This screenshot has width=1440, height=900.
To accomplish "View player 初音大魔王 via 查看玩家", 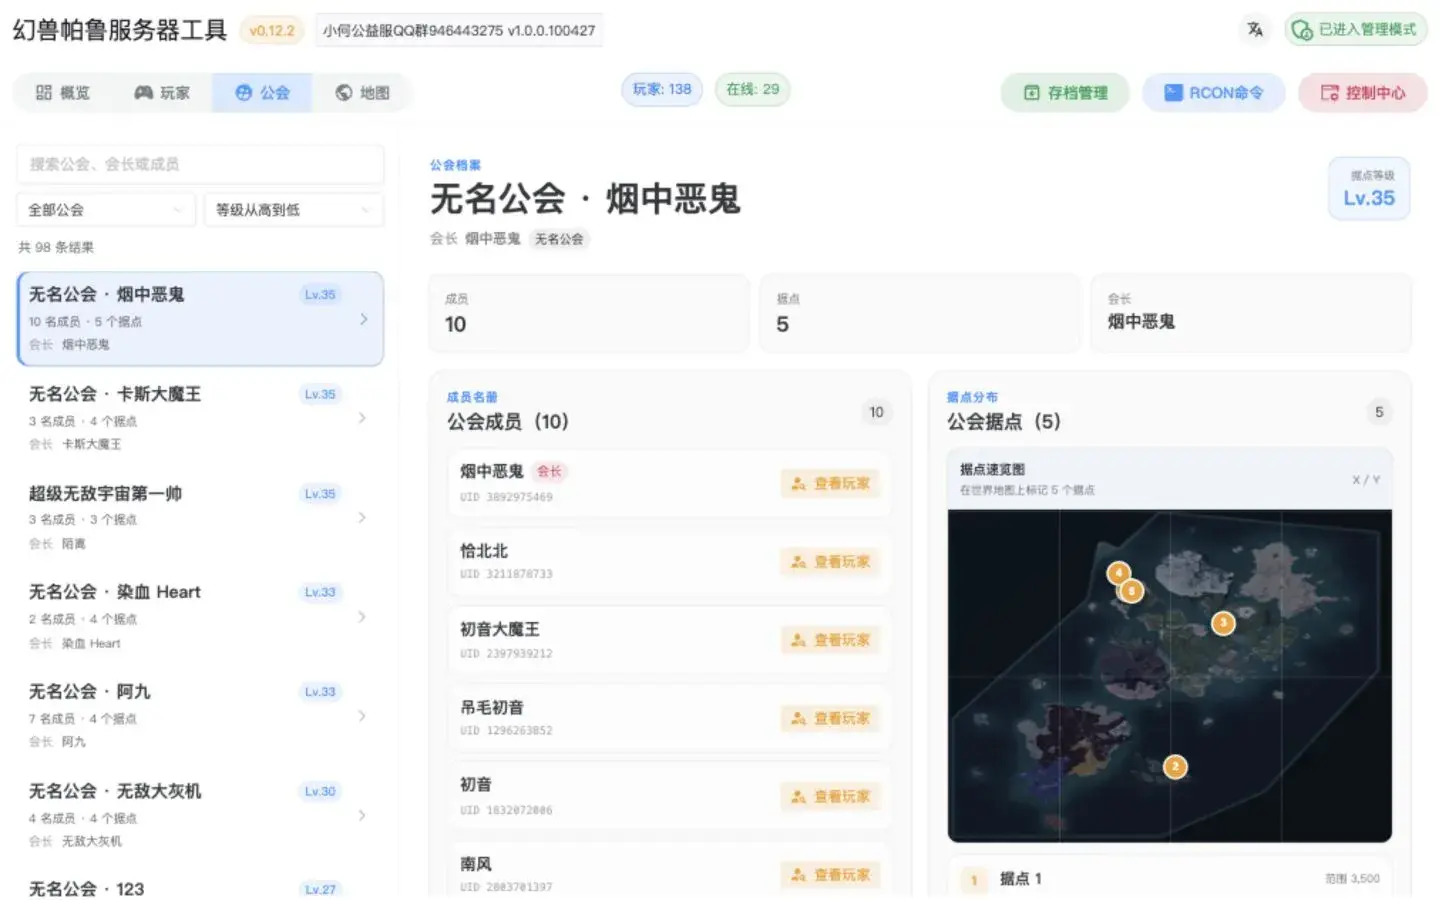I will pos(830,640).
